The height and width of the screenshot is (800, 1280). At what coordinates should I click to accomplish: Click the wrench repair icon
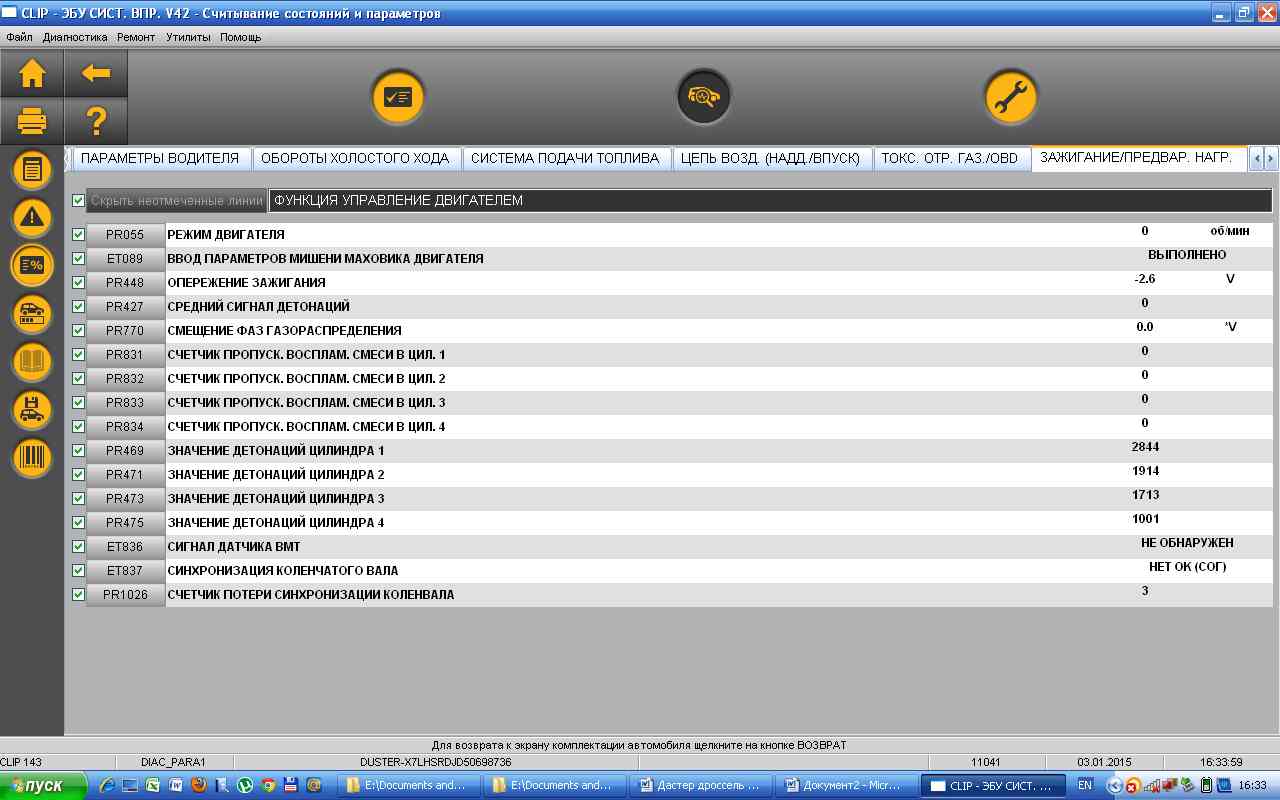pyautogui.click(x=1010, y=97)
